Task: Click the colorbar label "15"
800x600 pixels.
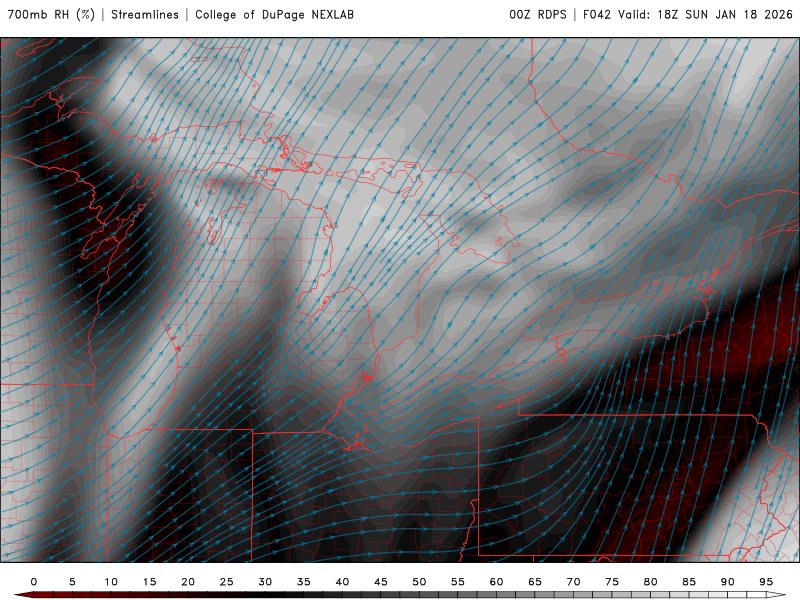Action: pyautogui.click(x=149, y=582)
